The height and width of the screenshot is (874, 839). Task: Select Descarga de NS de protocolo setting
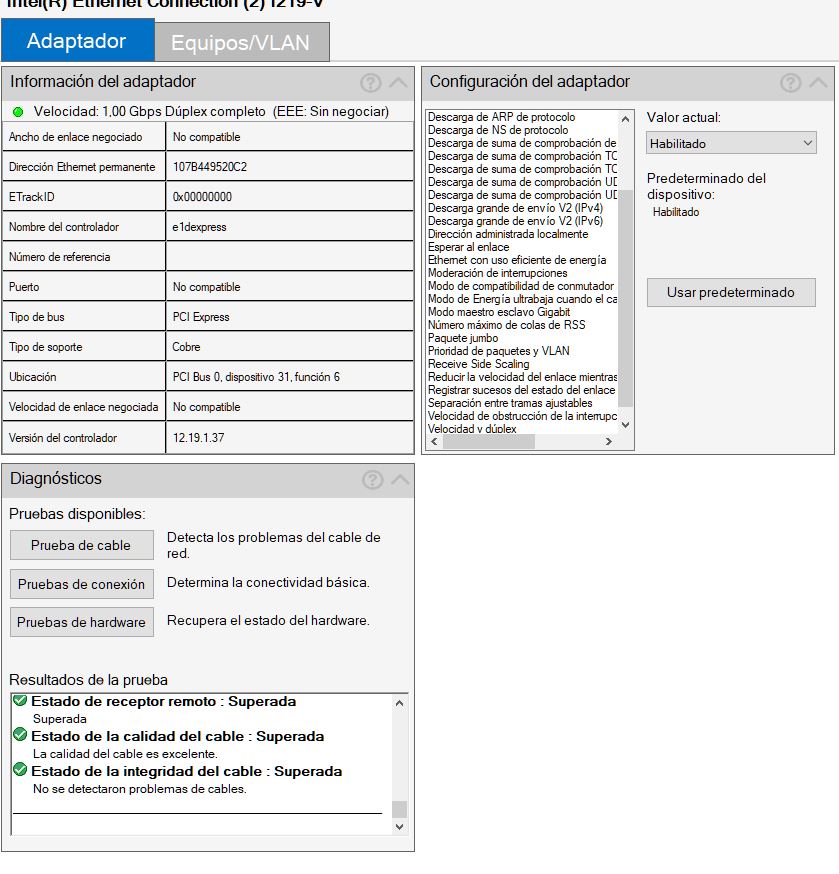coord(498,130)
